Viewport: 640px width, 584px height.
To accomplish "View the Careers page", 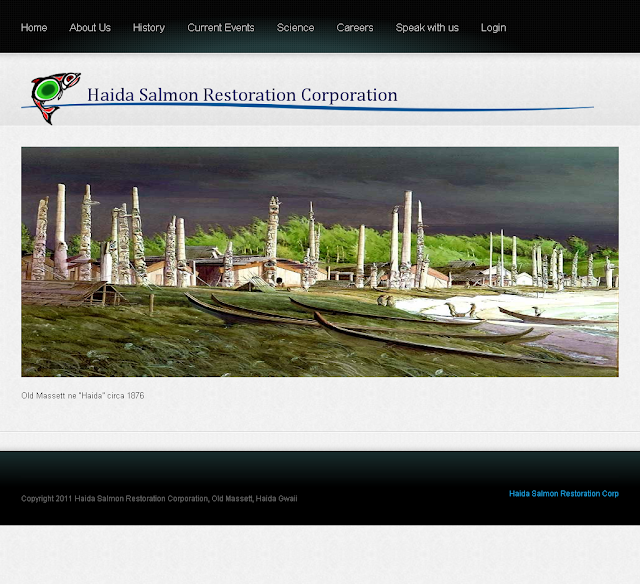I will tap(355, 28).
